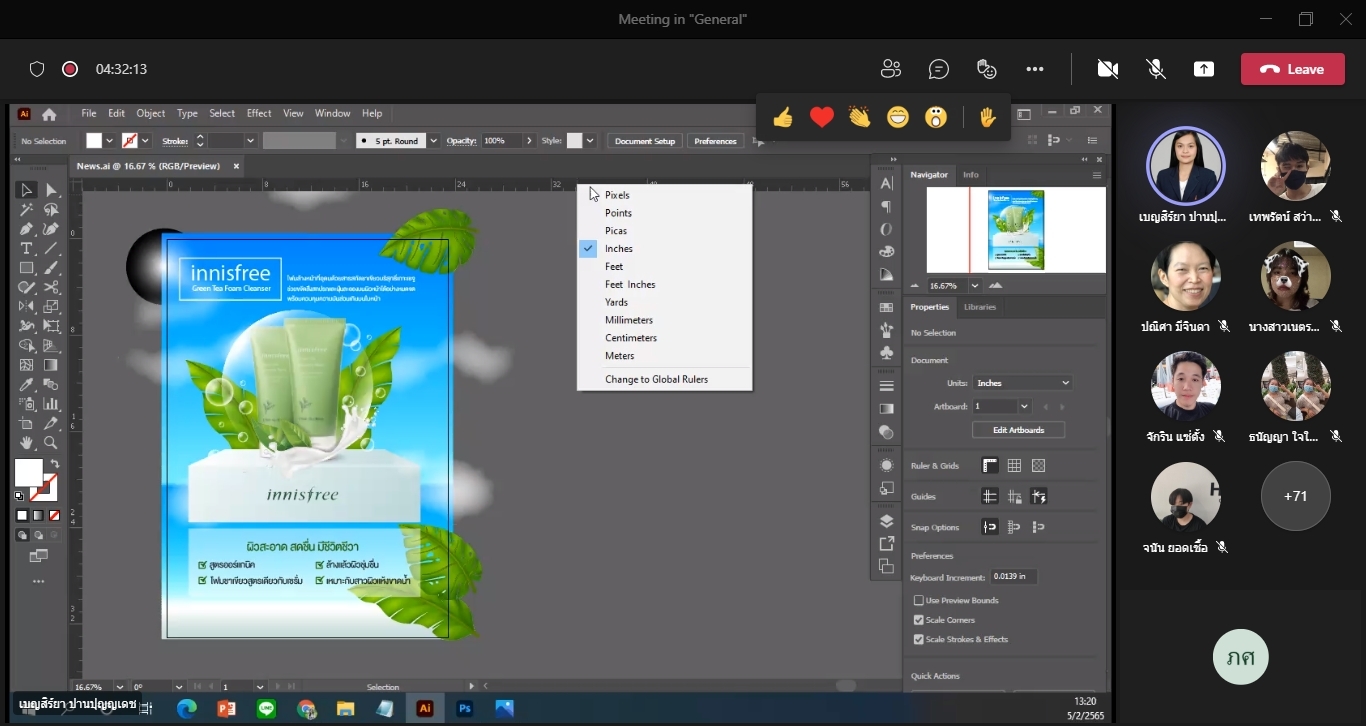Viewport: 1366px width, 726px height.
Task: Select the Type tool in toolbar
Action: 27,248
